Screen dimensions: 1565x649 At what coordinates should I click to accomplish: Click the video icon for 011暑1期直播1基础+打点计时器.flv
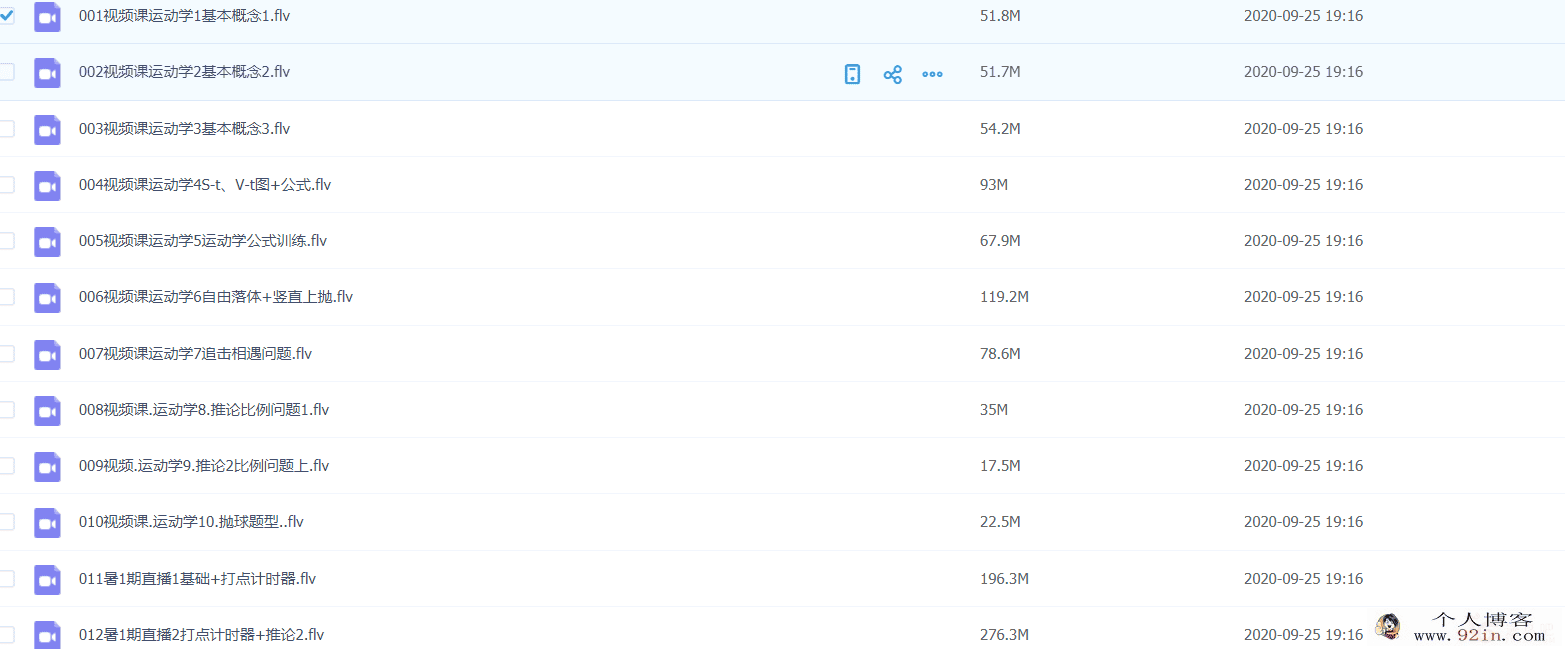tap(47, 579)
